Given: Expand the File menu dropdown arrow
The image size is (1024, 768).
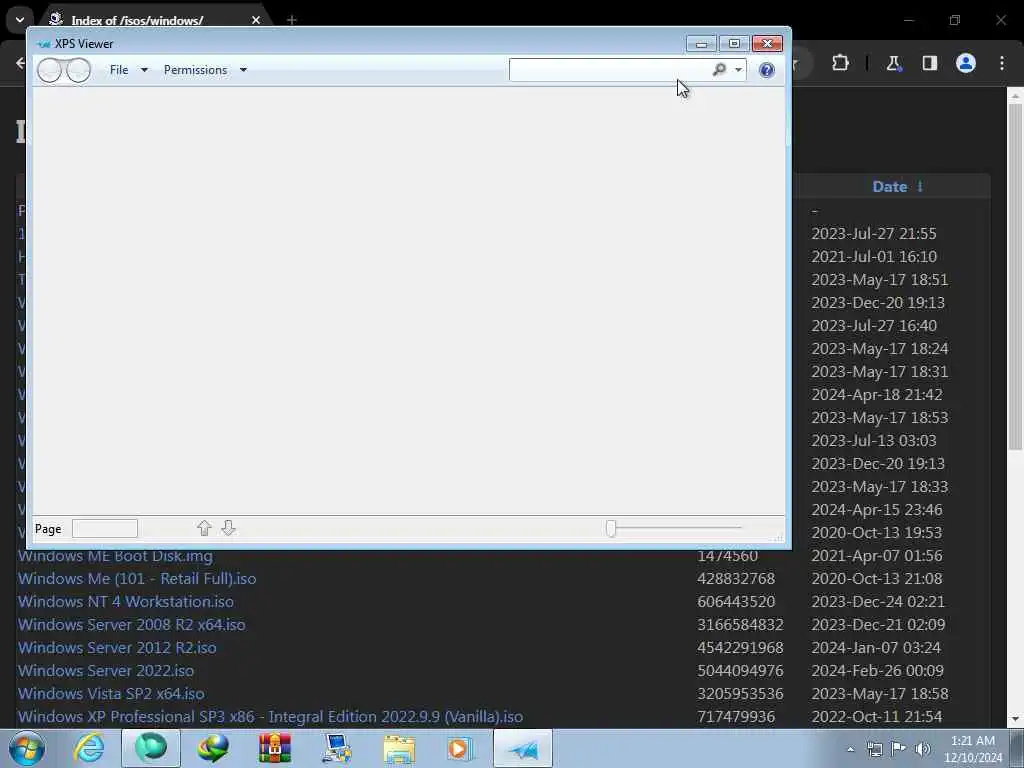Looking at the screenshot, I should [x=144, y=70].
